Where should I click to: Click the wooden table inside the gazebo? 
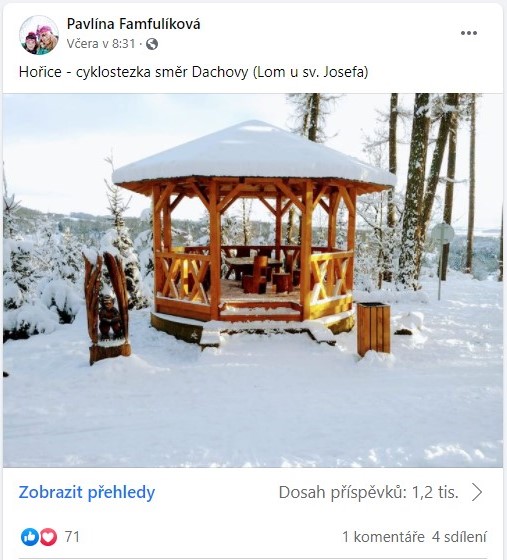(252, 264)
